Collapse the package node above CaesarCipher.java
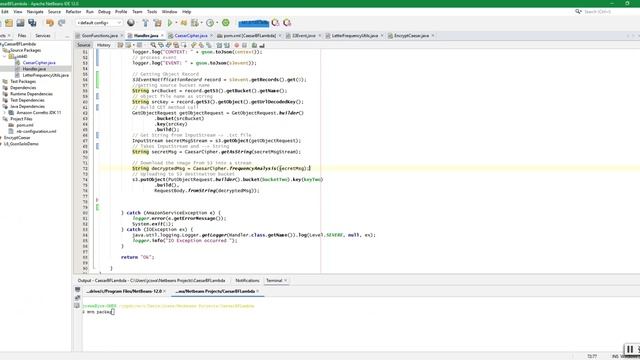Screen dimensions: 640x360 coord(5,56)
